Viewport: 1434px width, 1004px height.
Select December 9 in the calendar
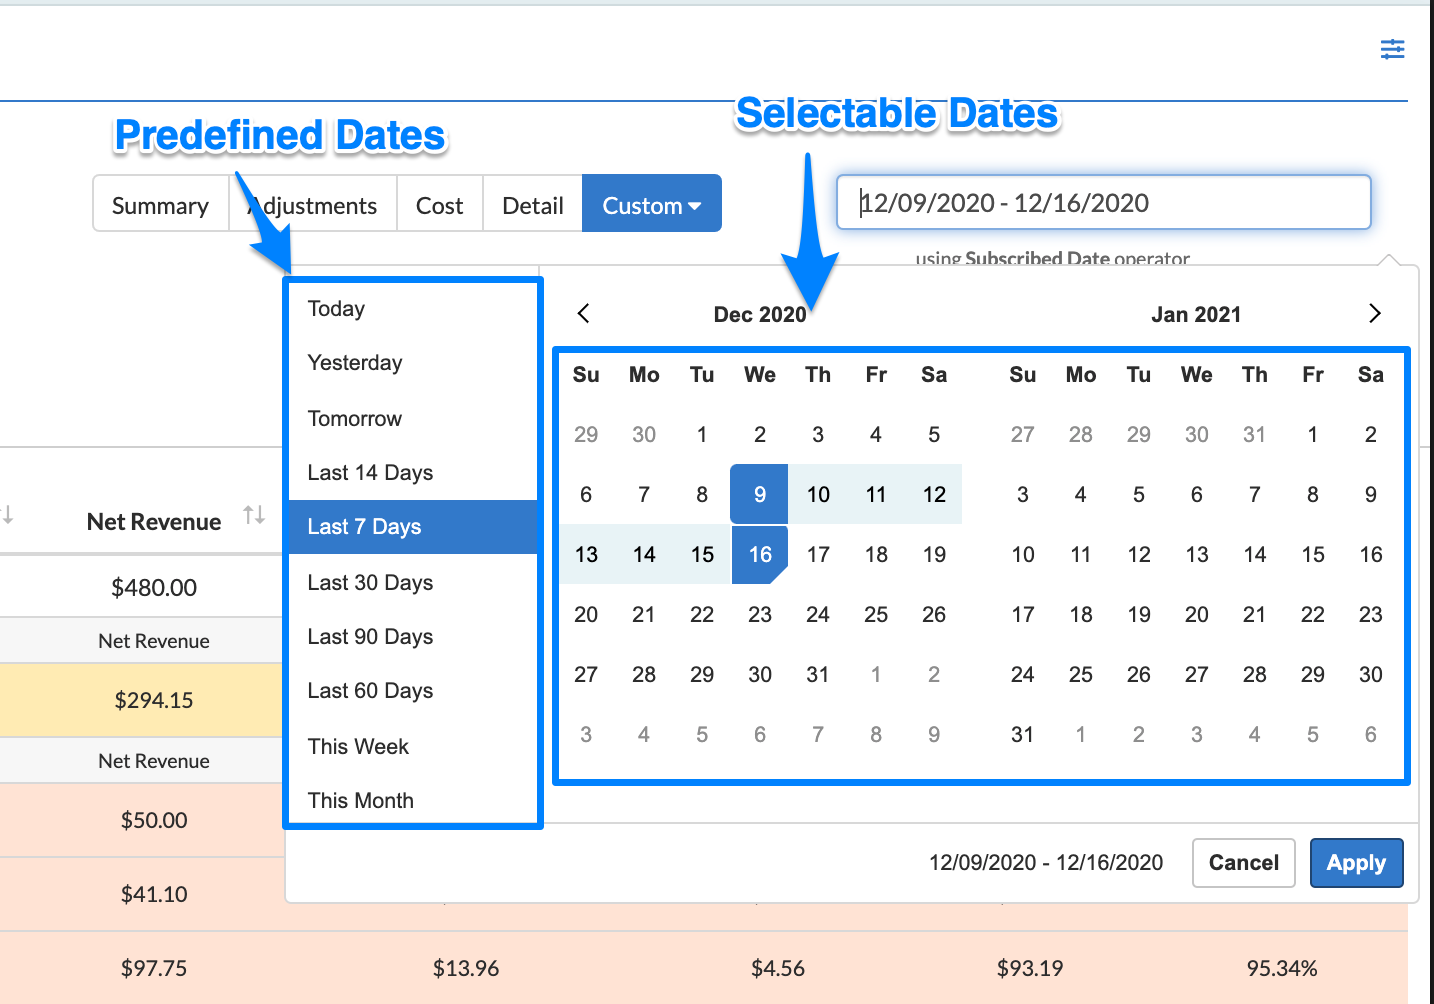coord(759,494)
